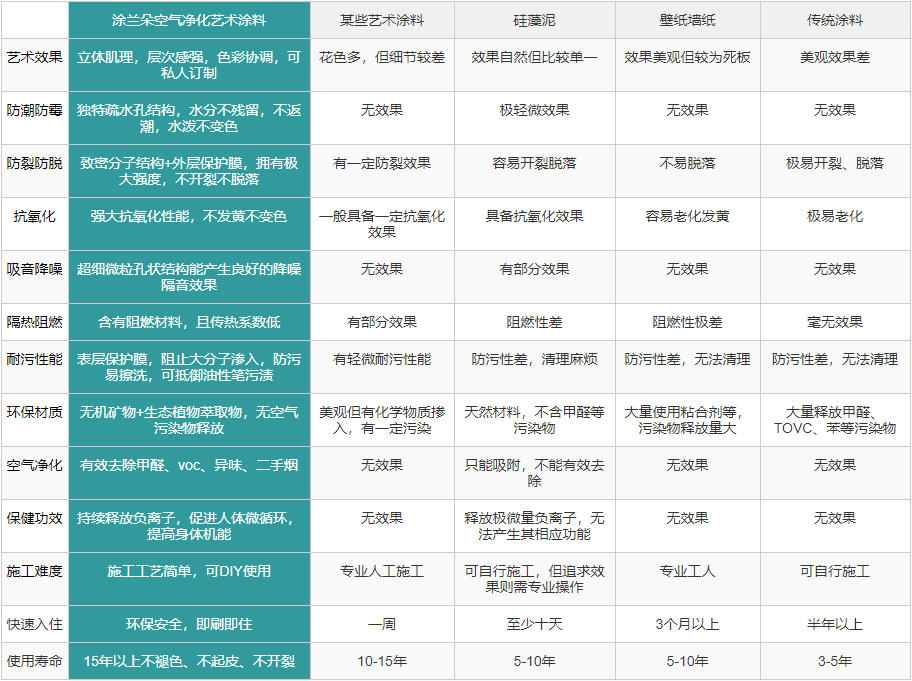Viewport: 912px width, 681px height.
Task: Select cell '有轻微耐污性能'
Action: [x=382, y=367]
